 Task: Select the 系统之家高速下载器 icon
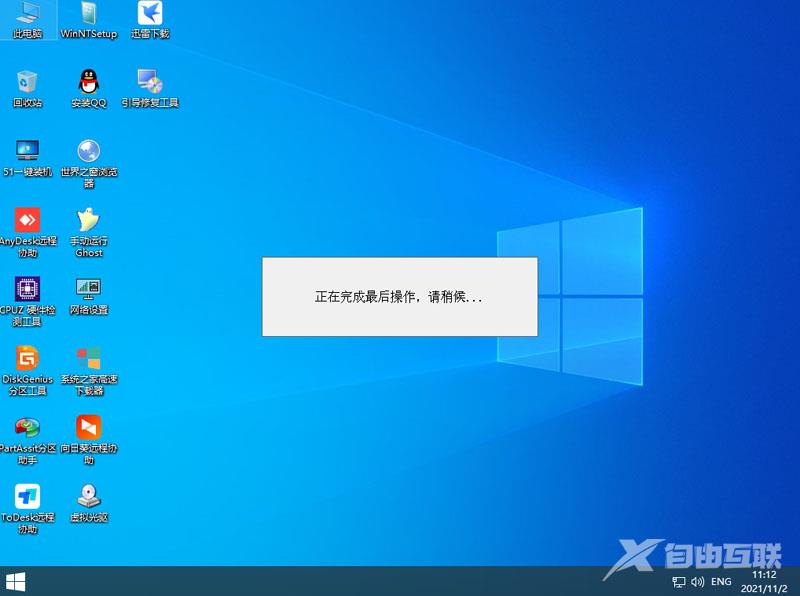(89, 371)
